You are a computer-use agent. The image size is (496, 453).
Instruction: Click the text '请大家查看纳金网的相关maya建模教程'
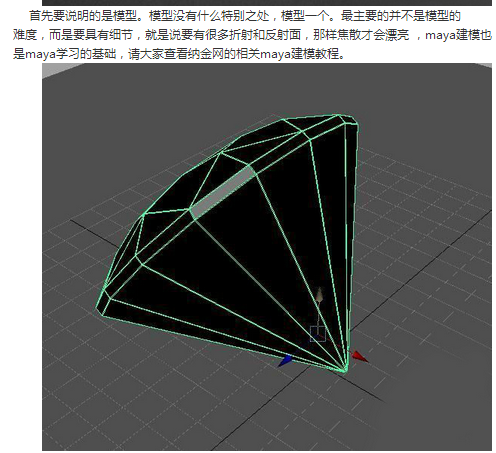pos(234,54)
